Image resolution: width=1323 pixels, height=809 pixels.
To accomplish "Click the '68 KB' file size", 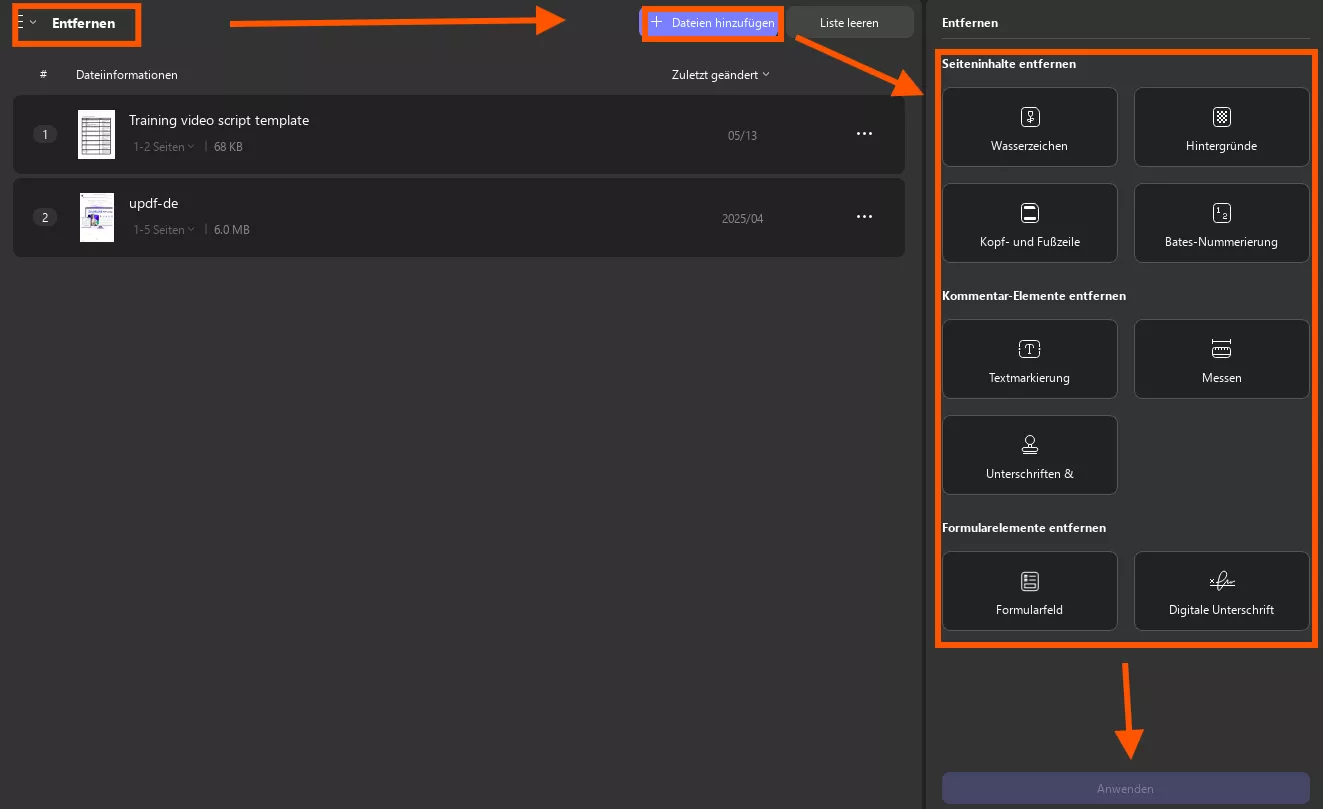I will pos(228,147).
